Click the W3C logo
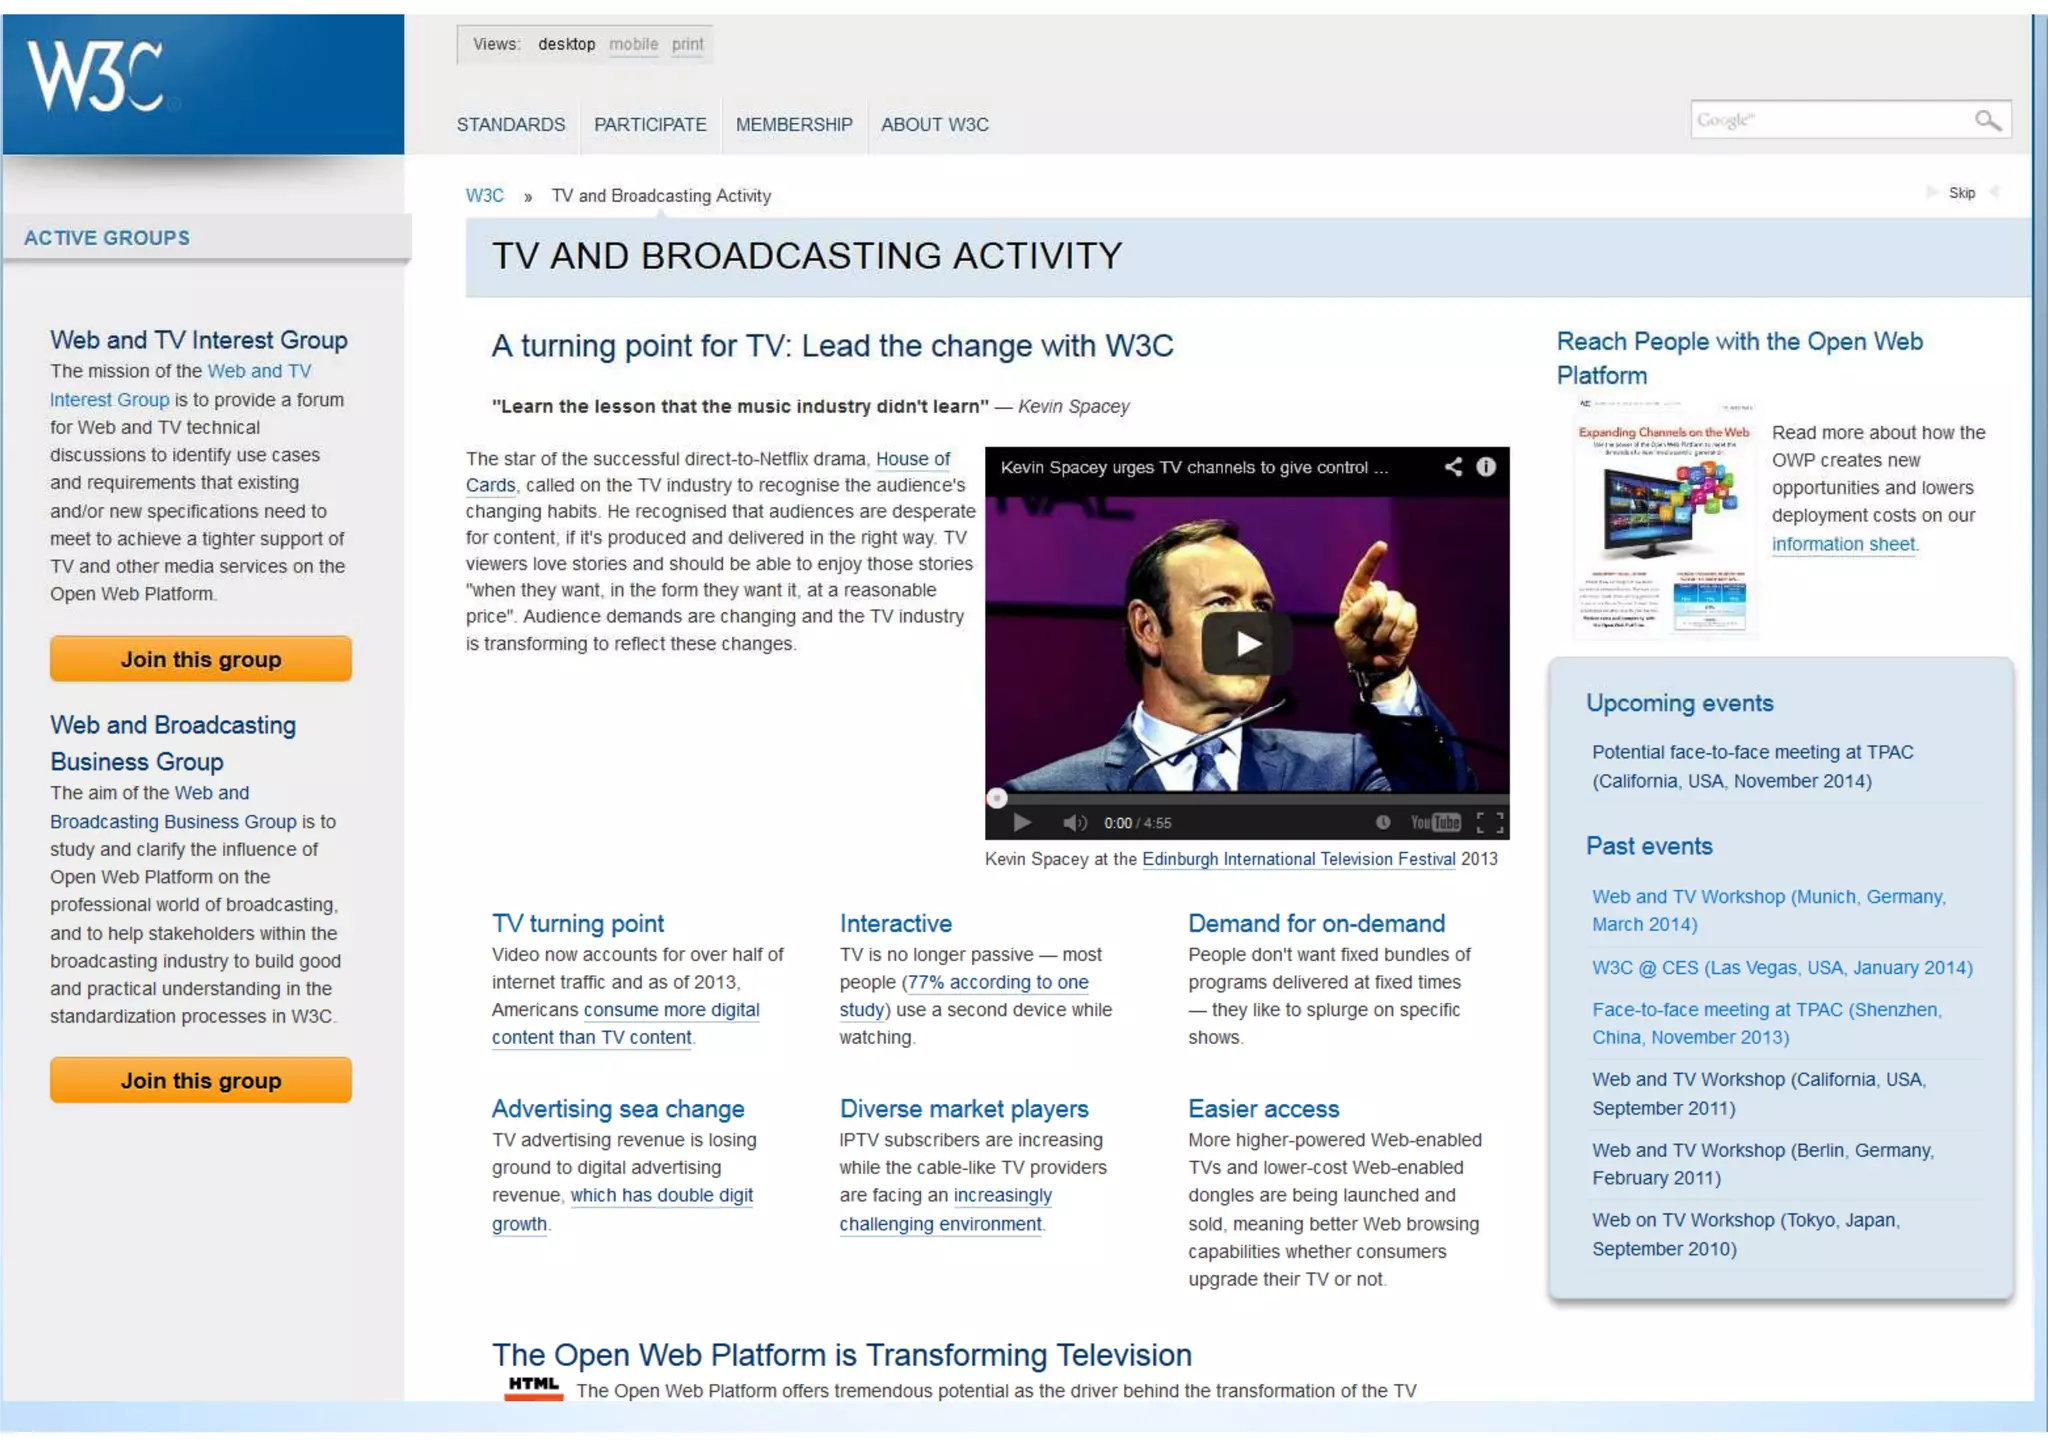The height and width of the screenshot is (1447, 2048). 95,76
